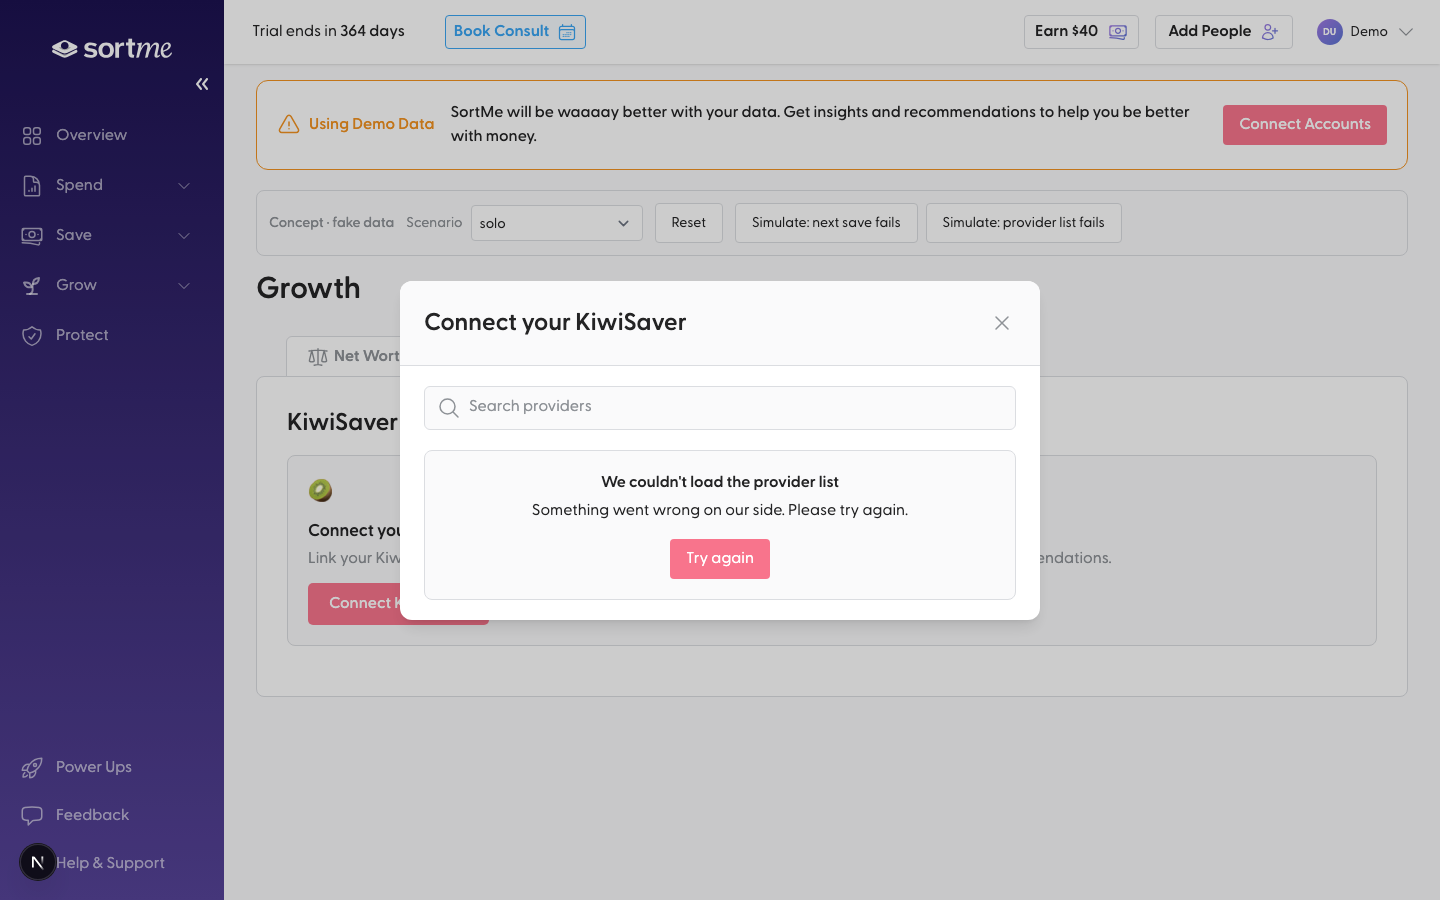Expand the Spend submenu chevron
Screen dimensions: 1440x900
click(x=184, y=185)
